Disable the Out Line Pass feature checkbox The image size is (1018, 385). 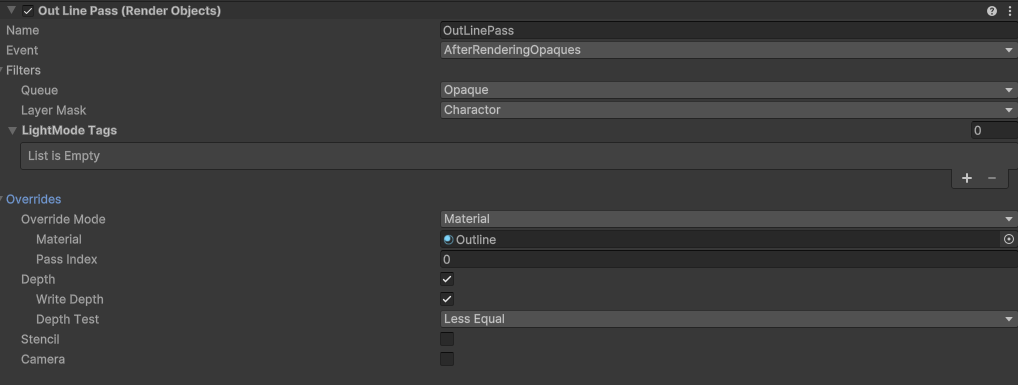click(x=28, y=11)
